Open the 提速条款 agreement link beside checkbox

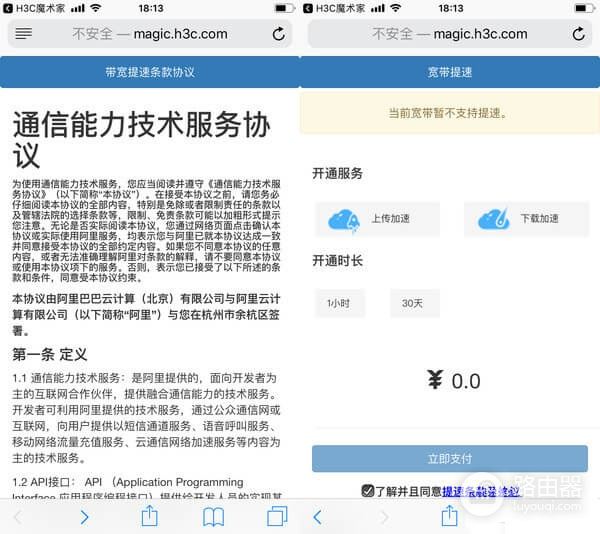click(x=480, y=491)
